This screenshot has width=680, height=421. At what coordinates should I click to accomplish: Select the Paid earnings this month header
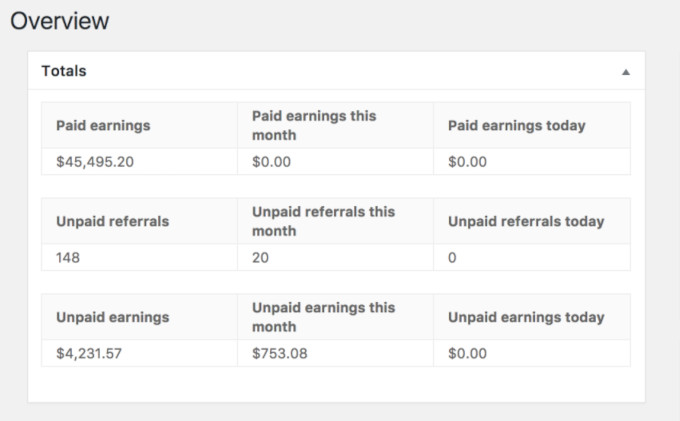(314, 125)
